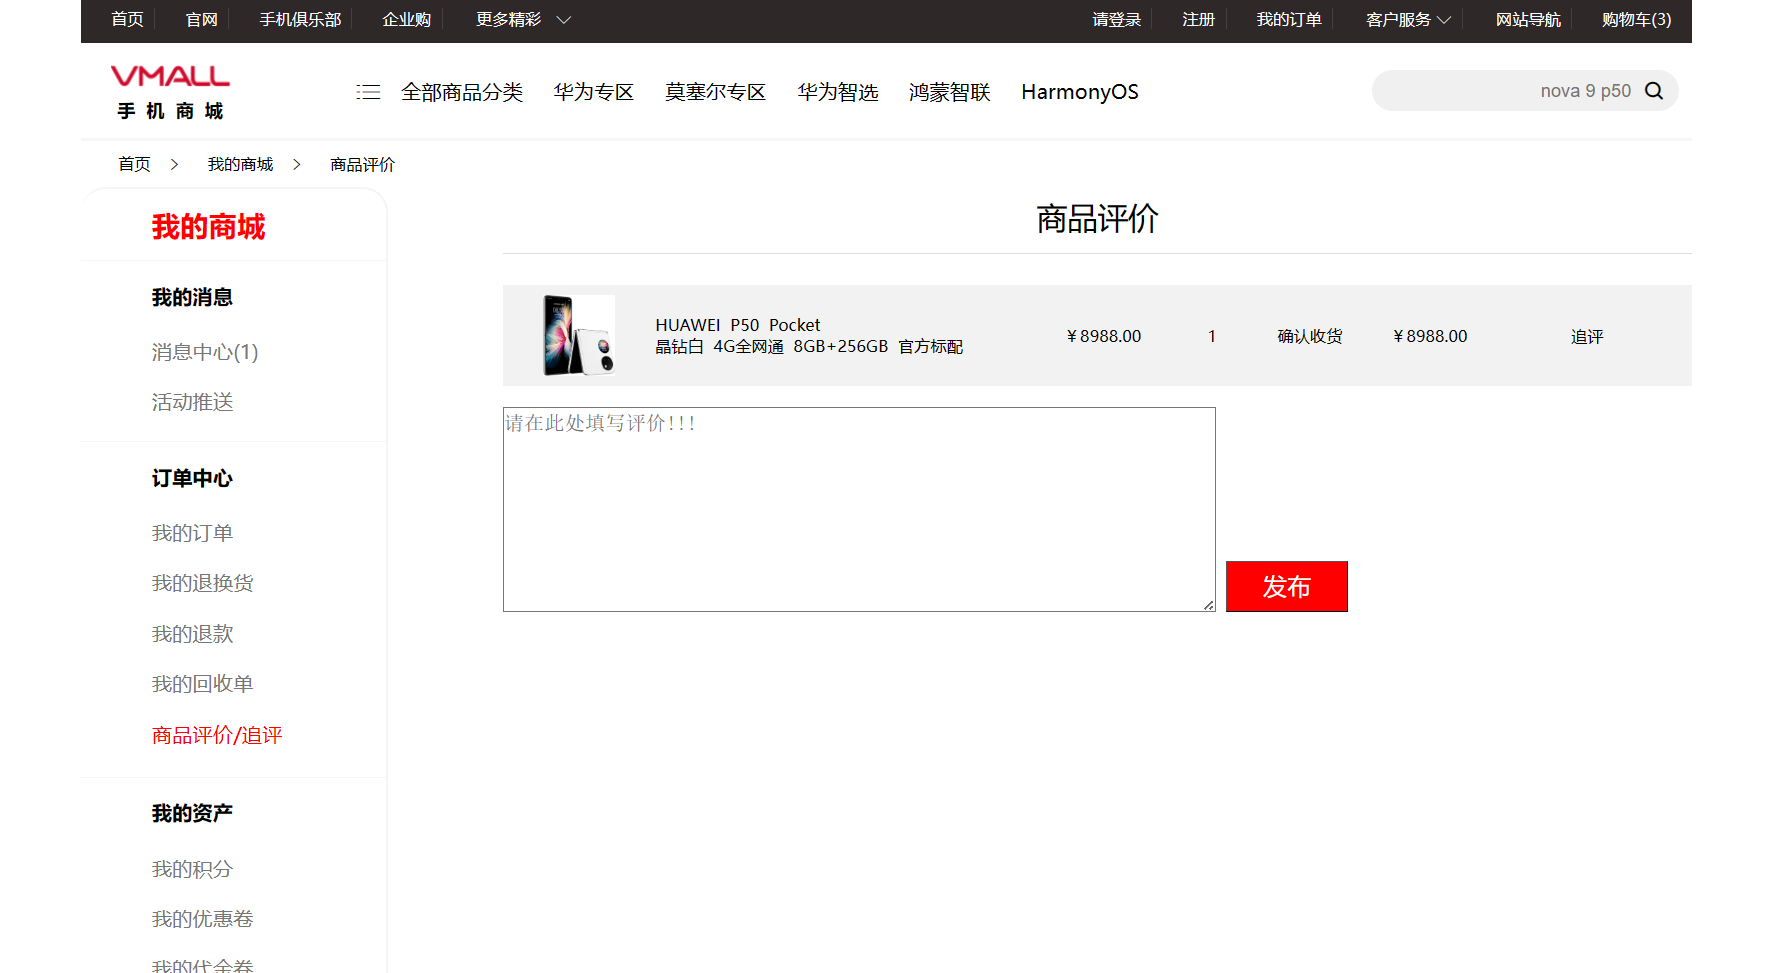Screen dimensions: 1773x973
Task: Click 追评 for the P50 Pocket order
Action: tap(1587, 337)
